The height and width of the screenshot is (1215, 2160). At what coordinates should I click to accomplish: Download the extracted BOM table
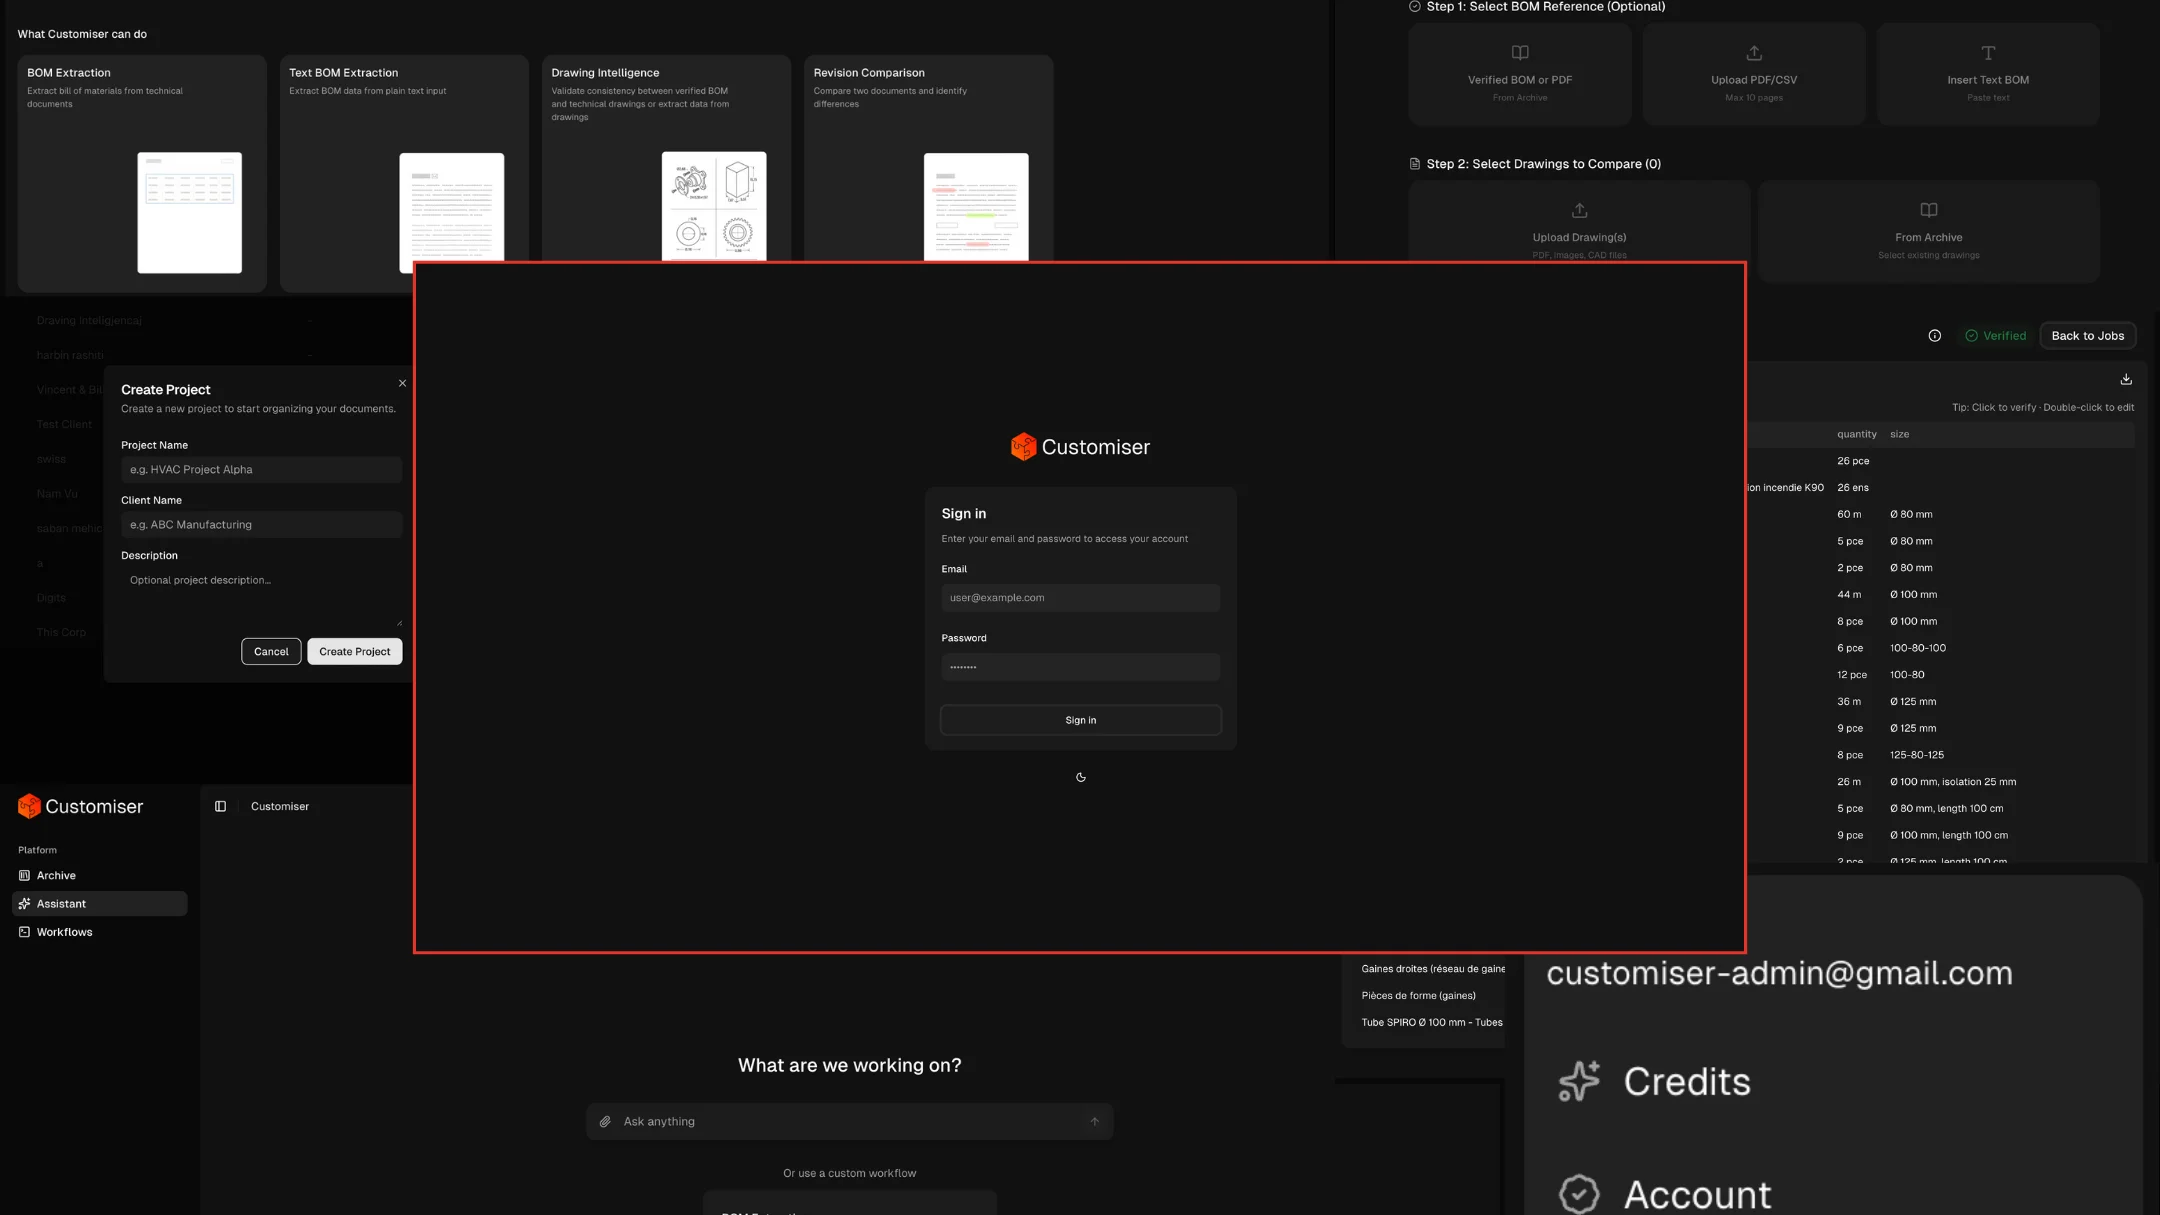(2126, 378)
